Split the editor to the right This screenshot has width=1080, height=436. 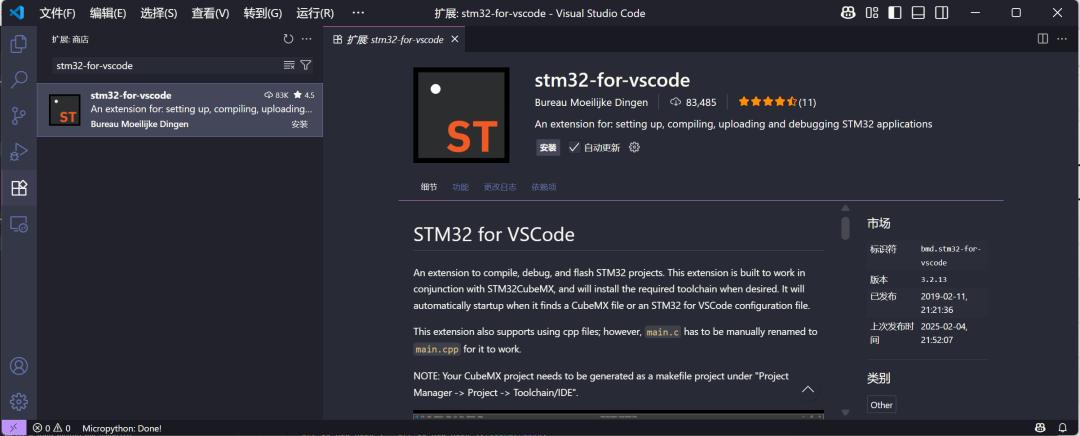pyautogui.click(x=1043, y=39)
